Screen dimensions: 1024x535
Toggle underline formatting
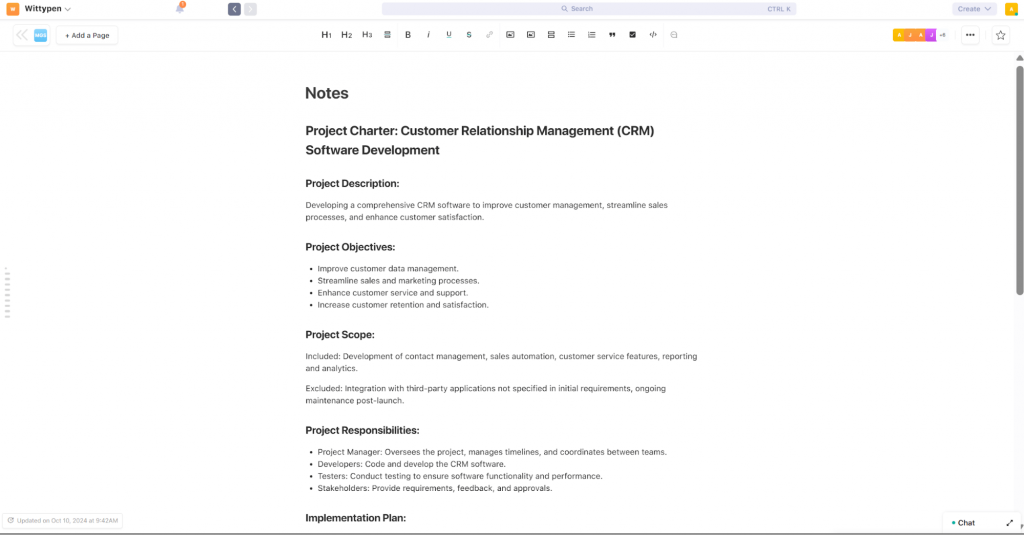(x=449, y=35)
